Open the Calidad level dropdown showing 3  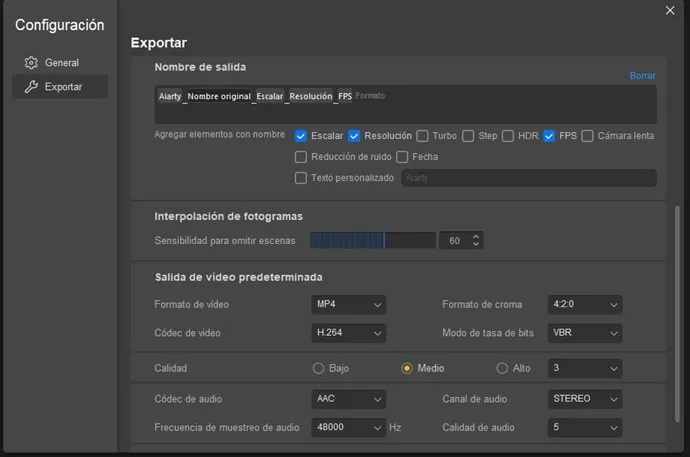point(585,368)
